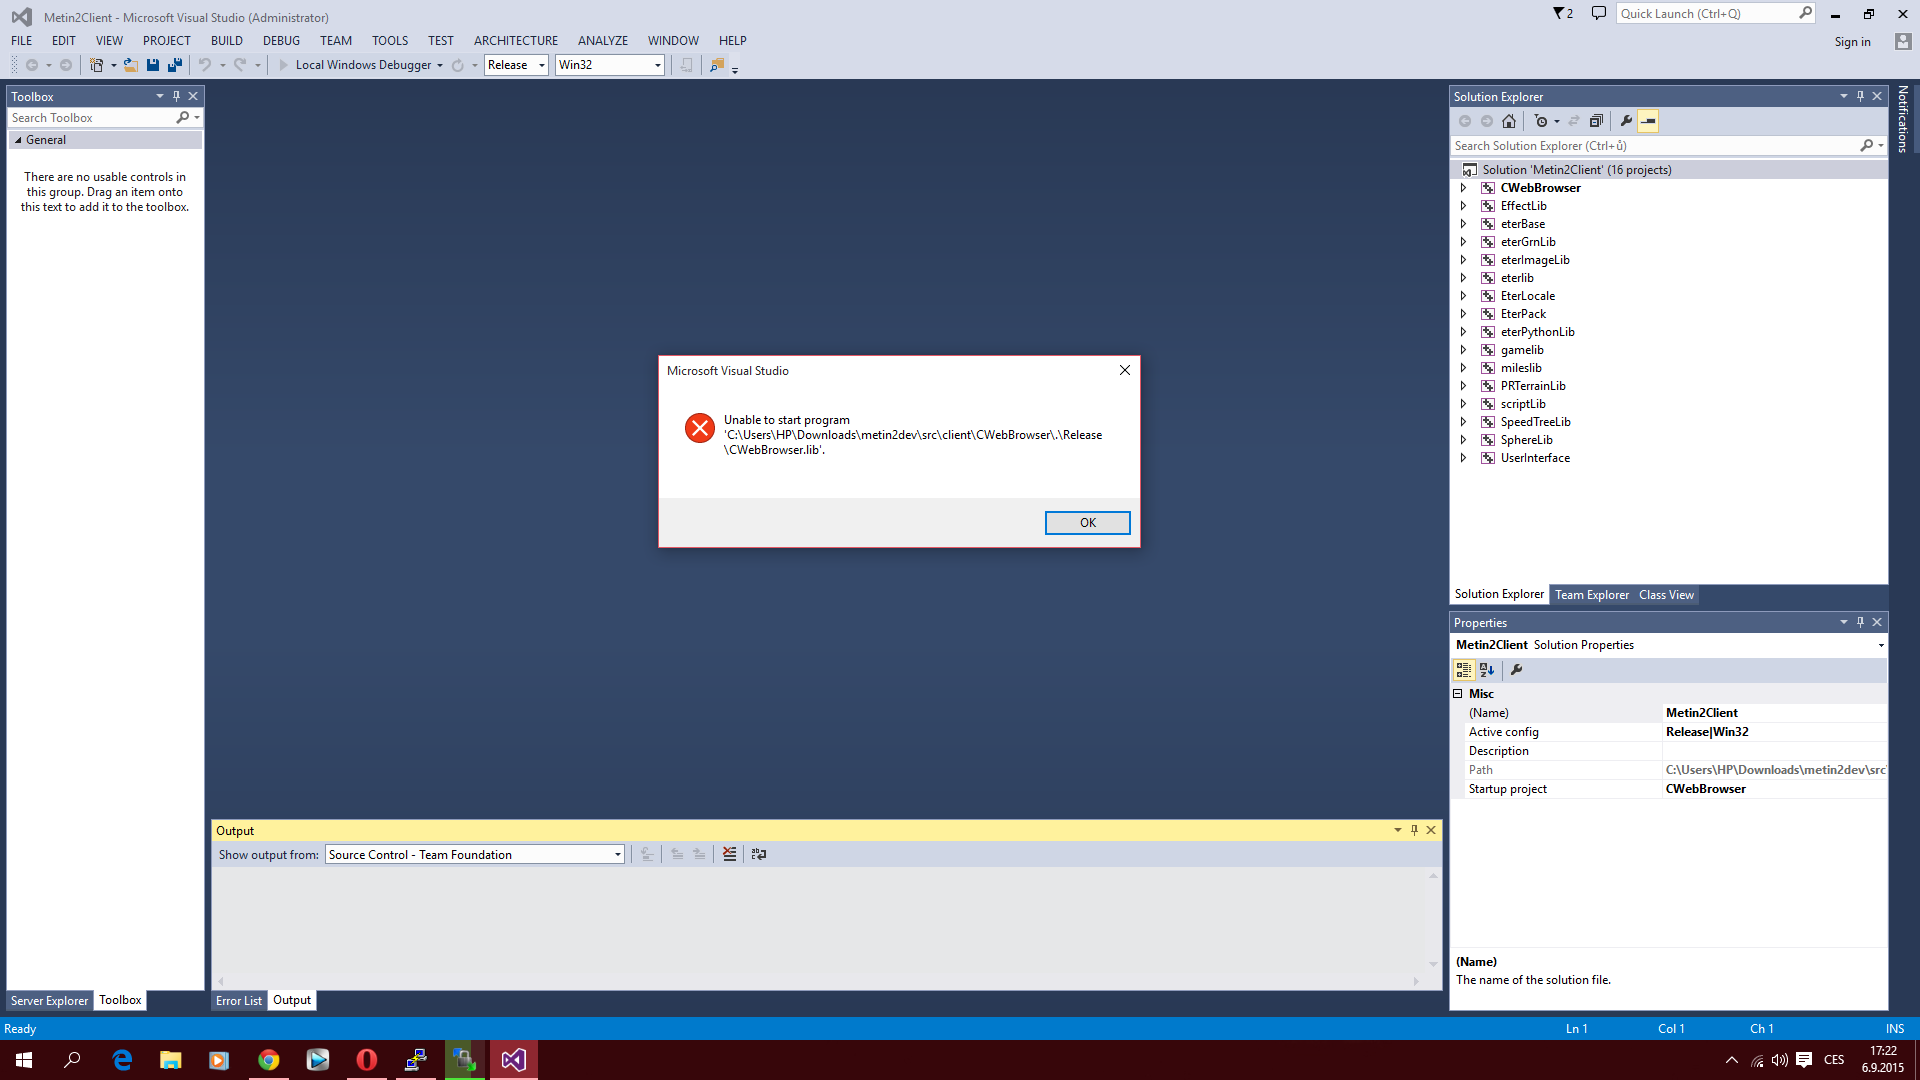The image size is (1920, 1080).
Task: Collapse the Misc category in Properties
Action: pyautogui.click(x=1458, y=694)
